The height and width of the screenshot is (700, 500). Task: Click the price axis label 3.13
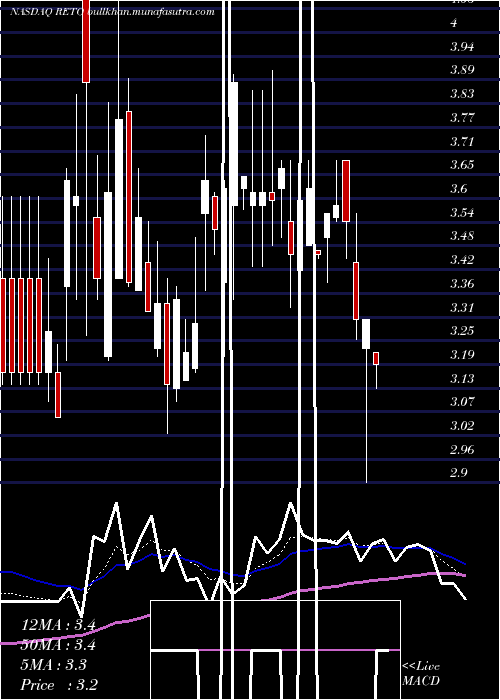click(462, 378)
